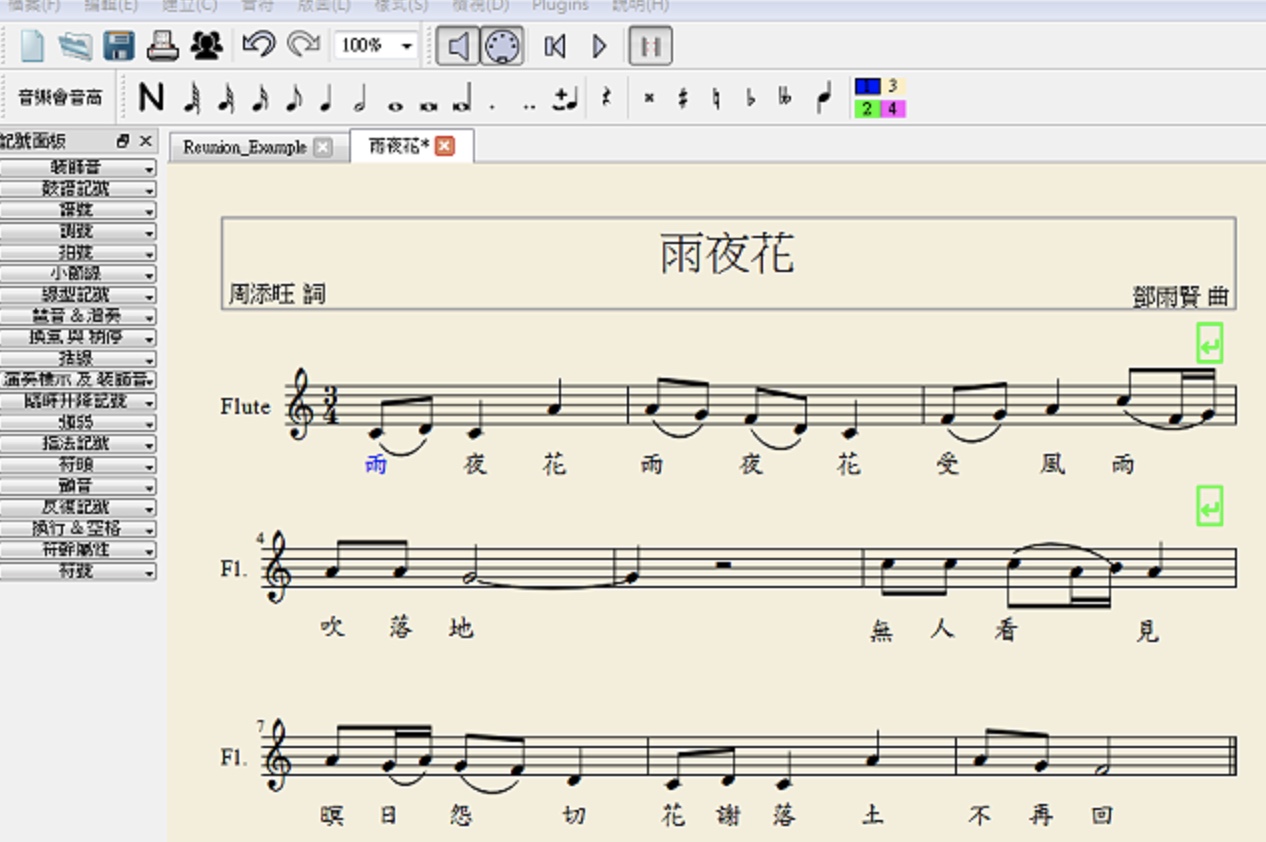Switch to the Reunion_Example tab

pos(245,147)
